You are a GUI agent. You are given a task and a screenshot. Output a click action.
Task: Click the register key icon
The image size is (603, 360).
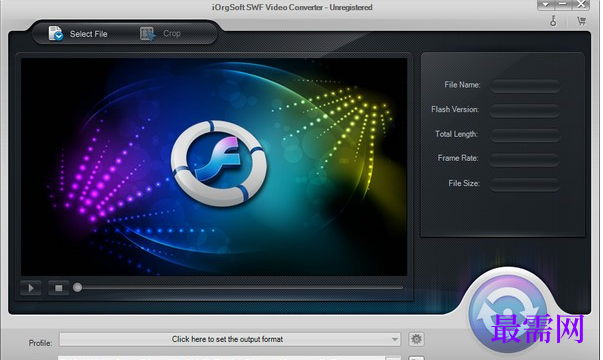pyautogui.click(x=553, y=21)
